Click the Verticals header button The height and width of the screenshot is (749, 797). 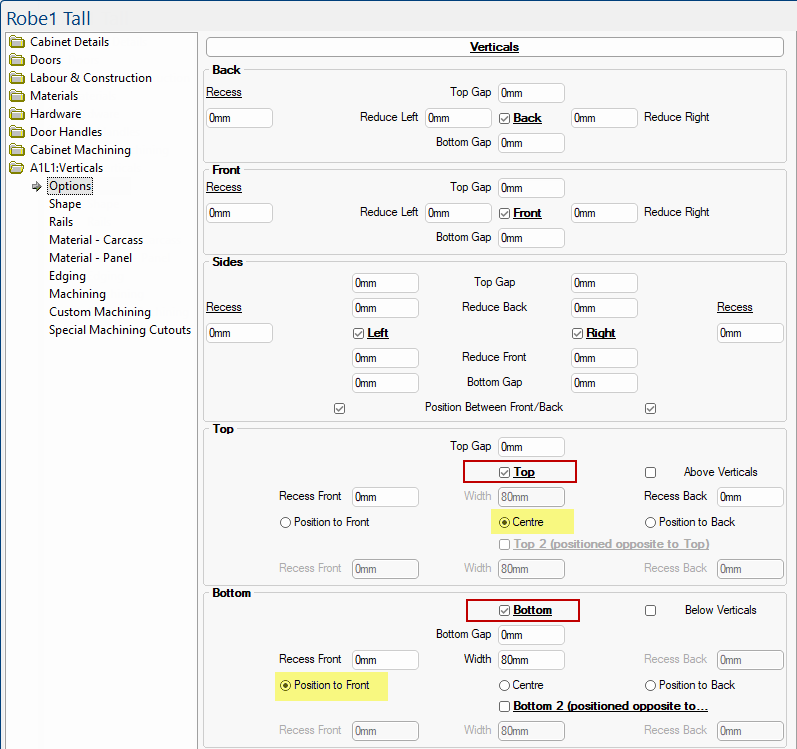click(495, 47)
